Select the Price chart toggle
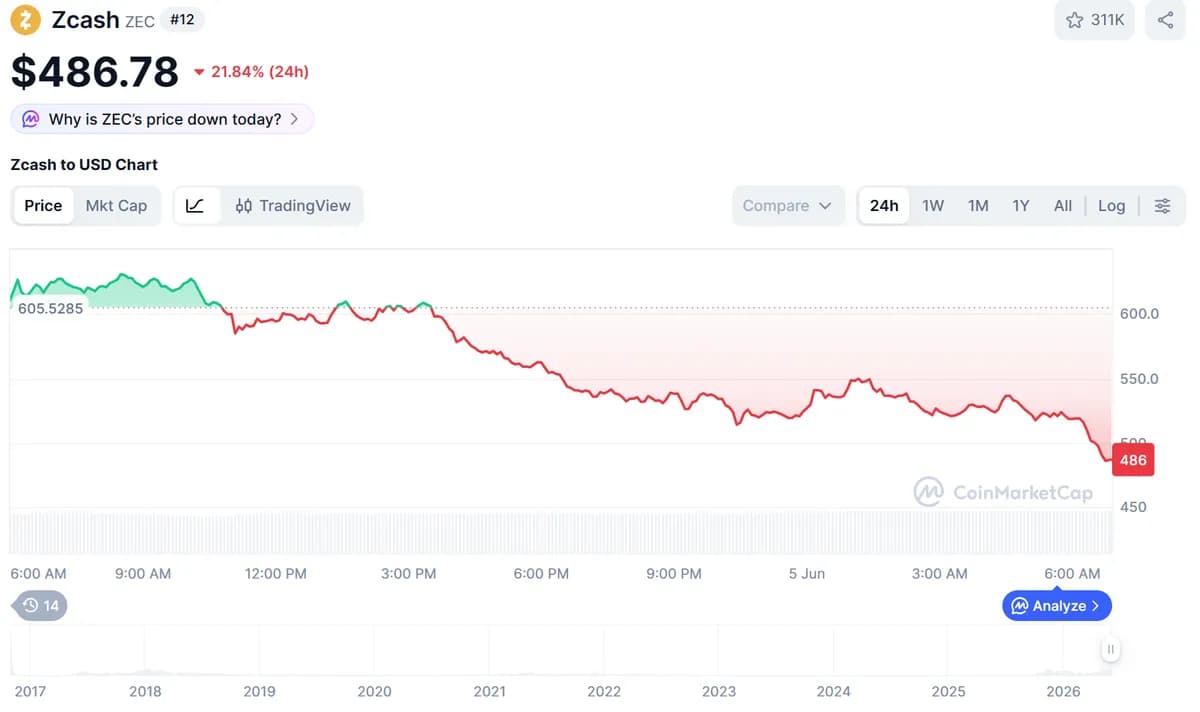The image size is (1200, 712). tap(43, 206)
